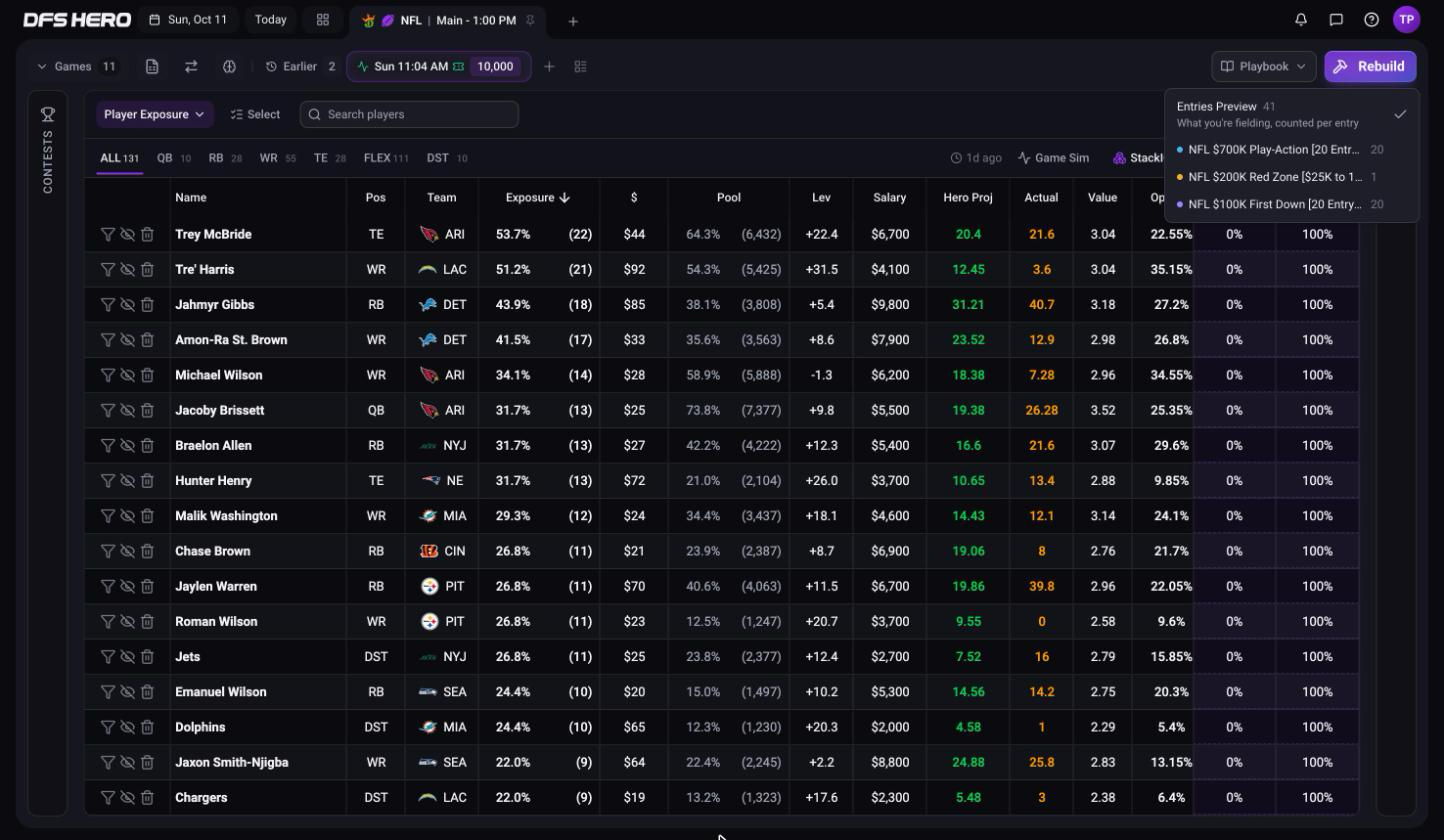
Task: Switch to the WR position tab
Action: [277, 158]
